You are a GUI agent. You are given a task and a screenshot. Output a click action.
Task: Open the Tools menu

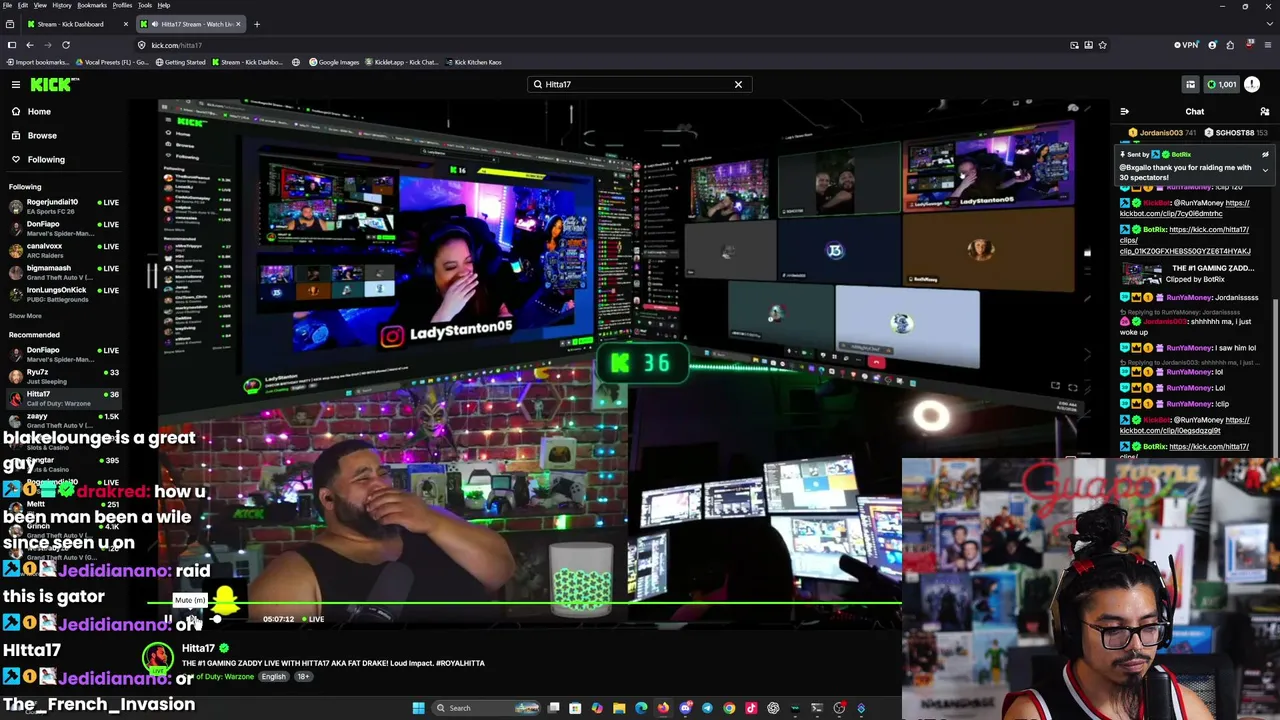click(x=144, y=5)
